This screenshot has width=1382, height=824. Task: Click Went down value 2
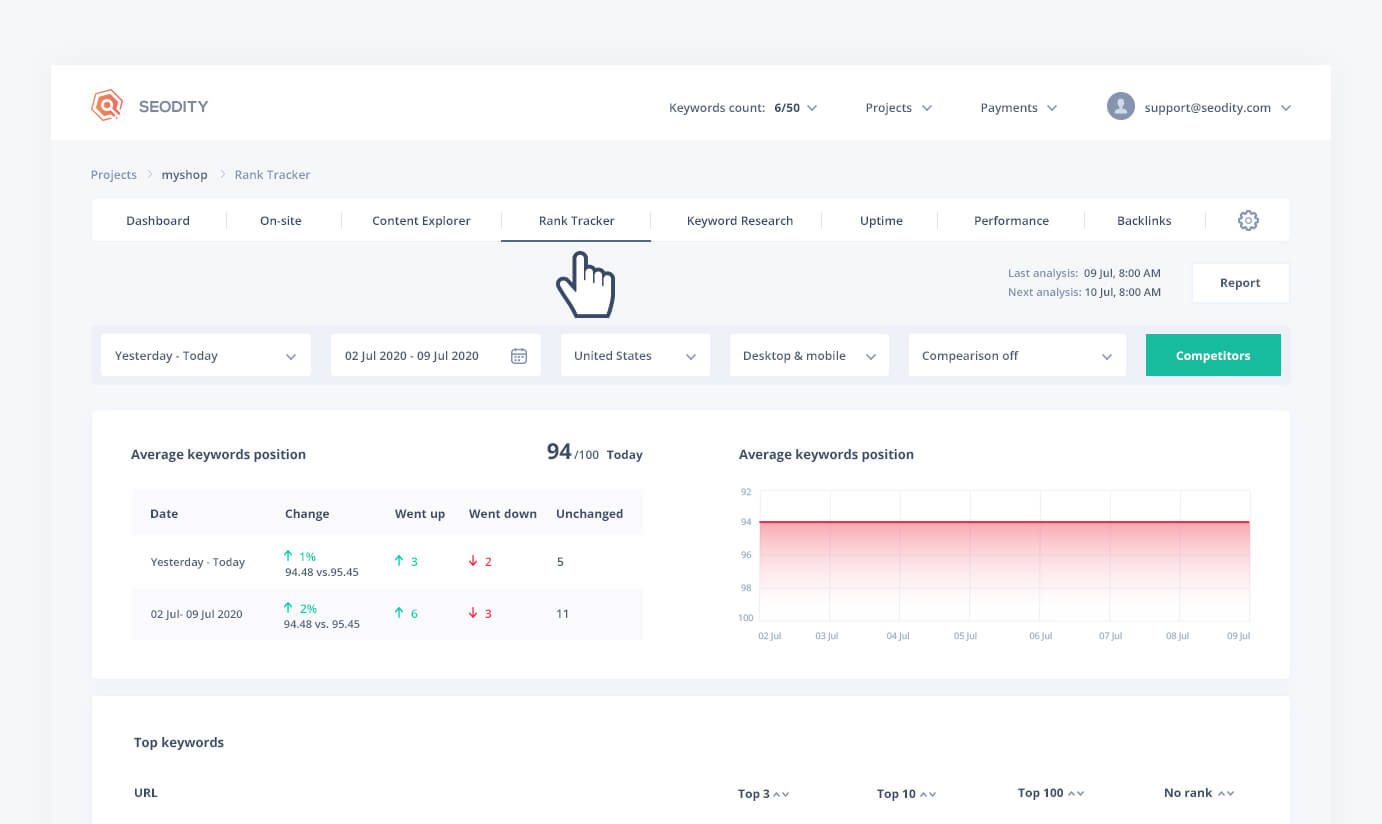point(488,562)
